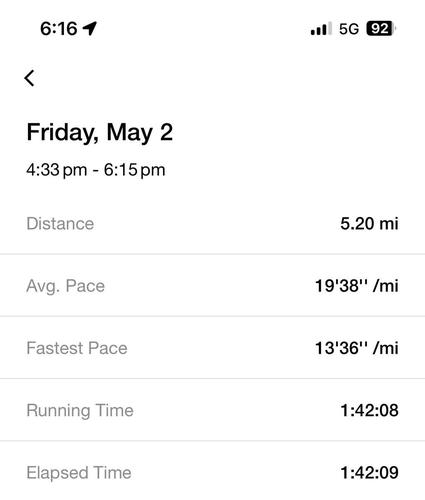Tap the 1:42:08 running time value
The image size is (425, 500).
click(369, 410)
